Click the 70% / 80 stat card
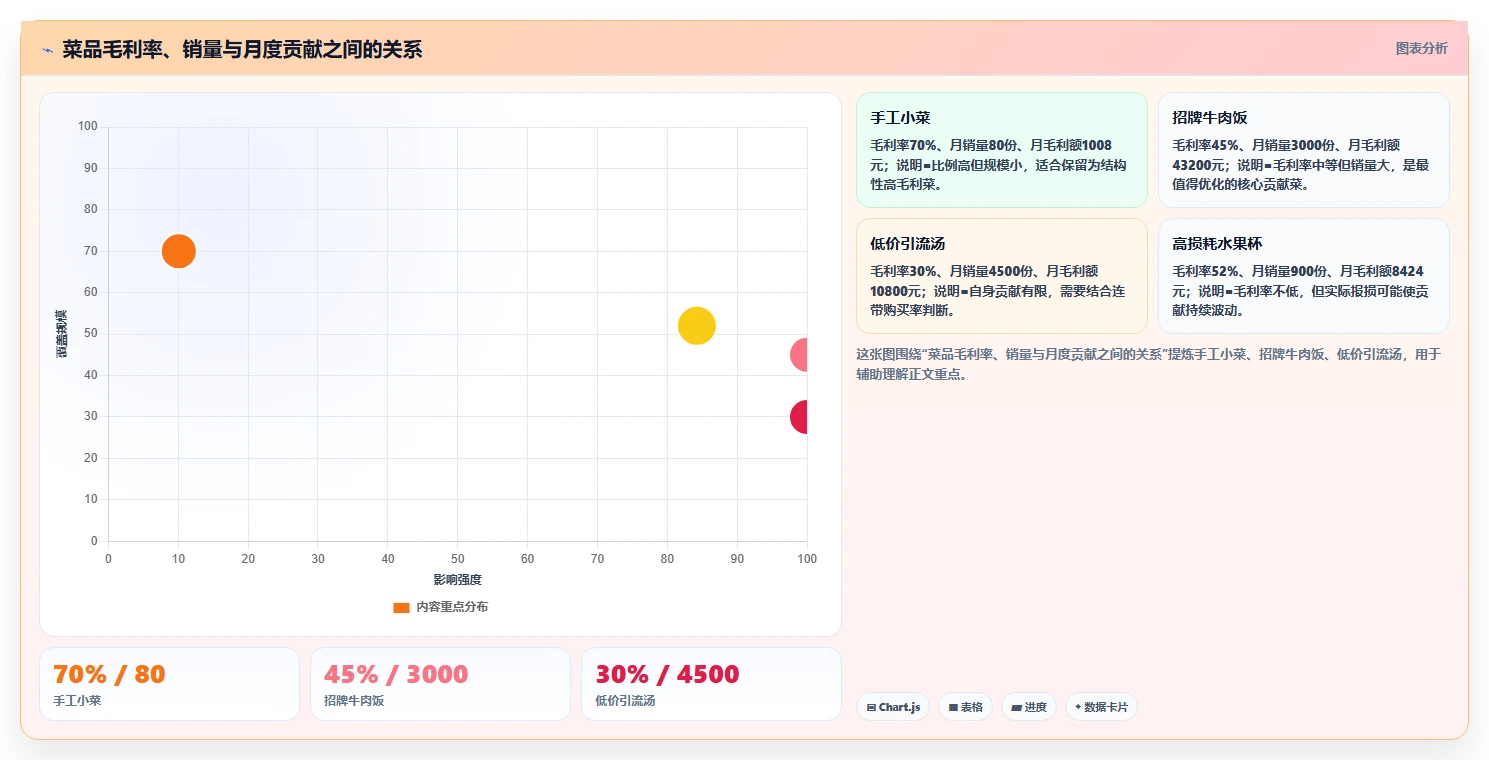 tap(169, 684)
